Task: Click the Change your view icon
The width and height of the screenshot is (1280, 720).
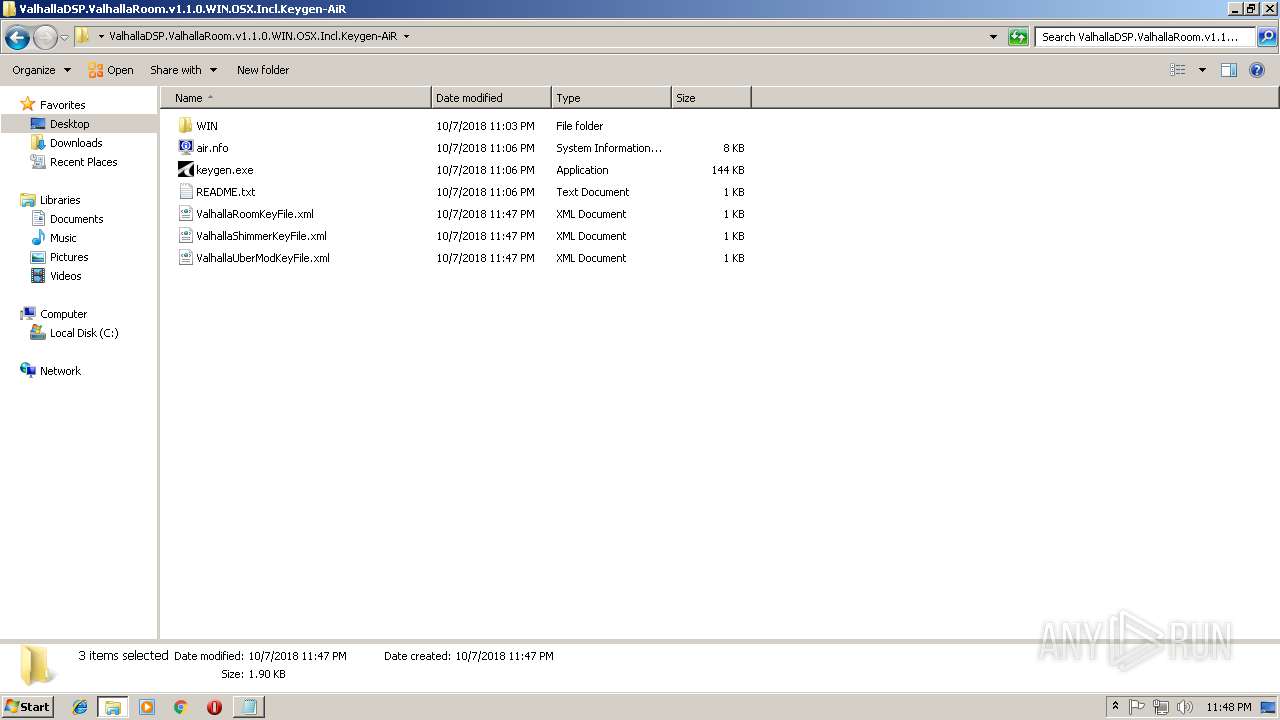Action: [1178, 70]
